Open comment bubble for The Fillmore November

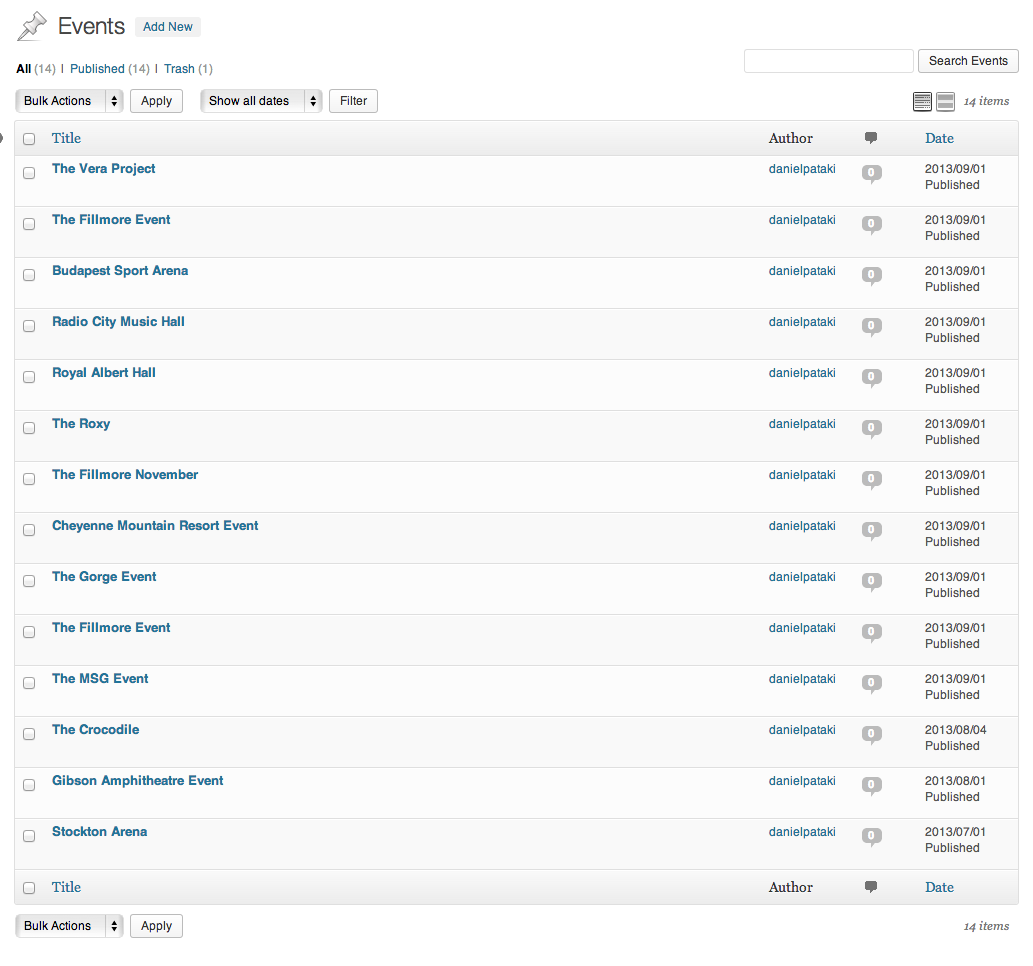[x=872, y=480]
